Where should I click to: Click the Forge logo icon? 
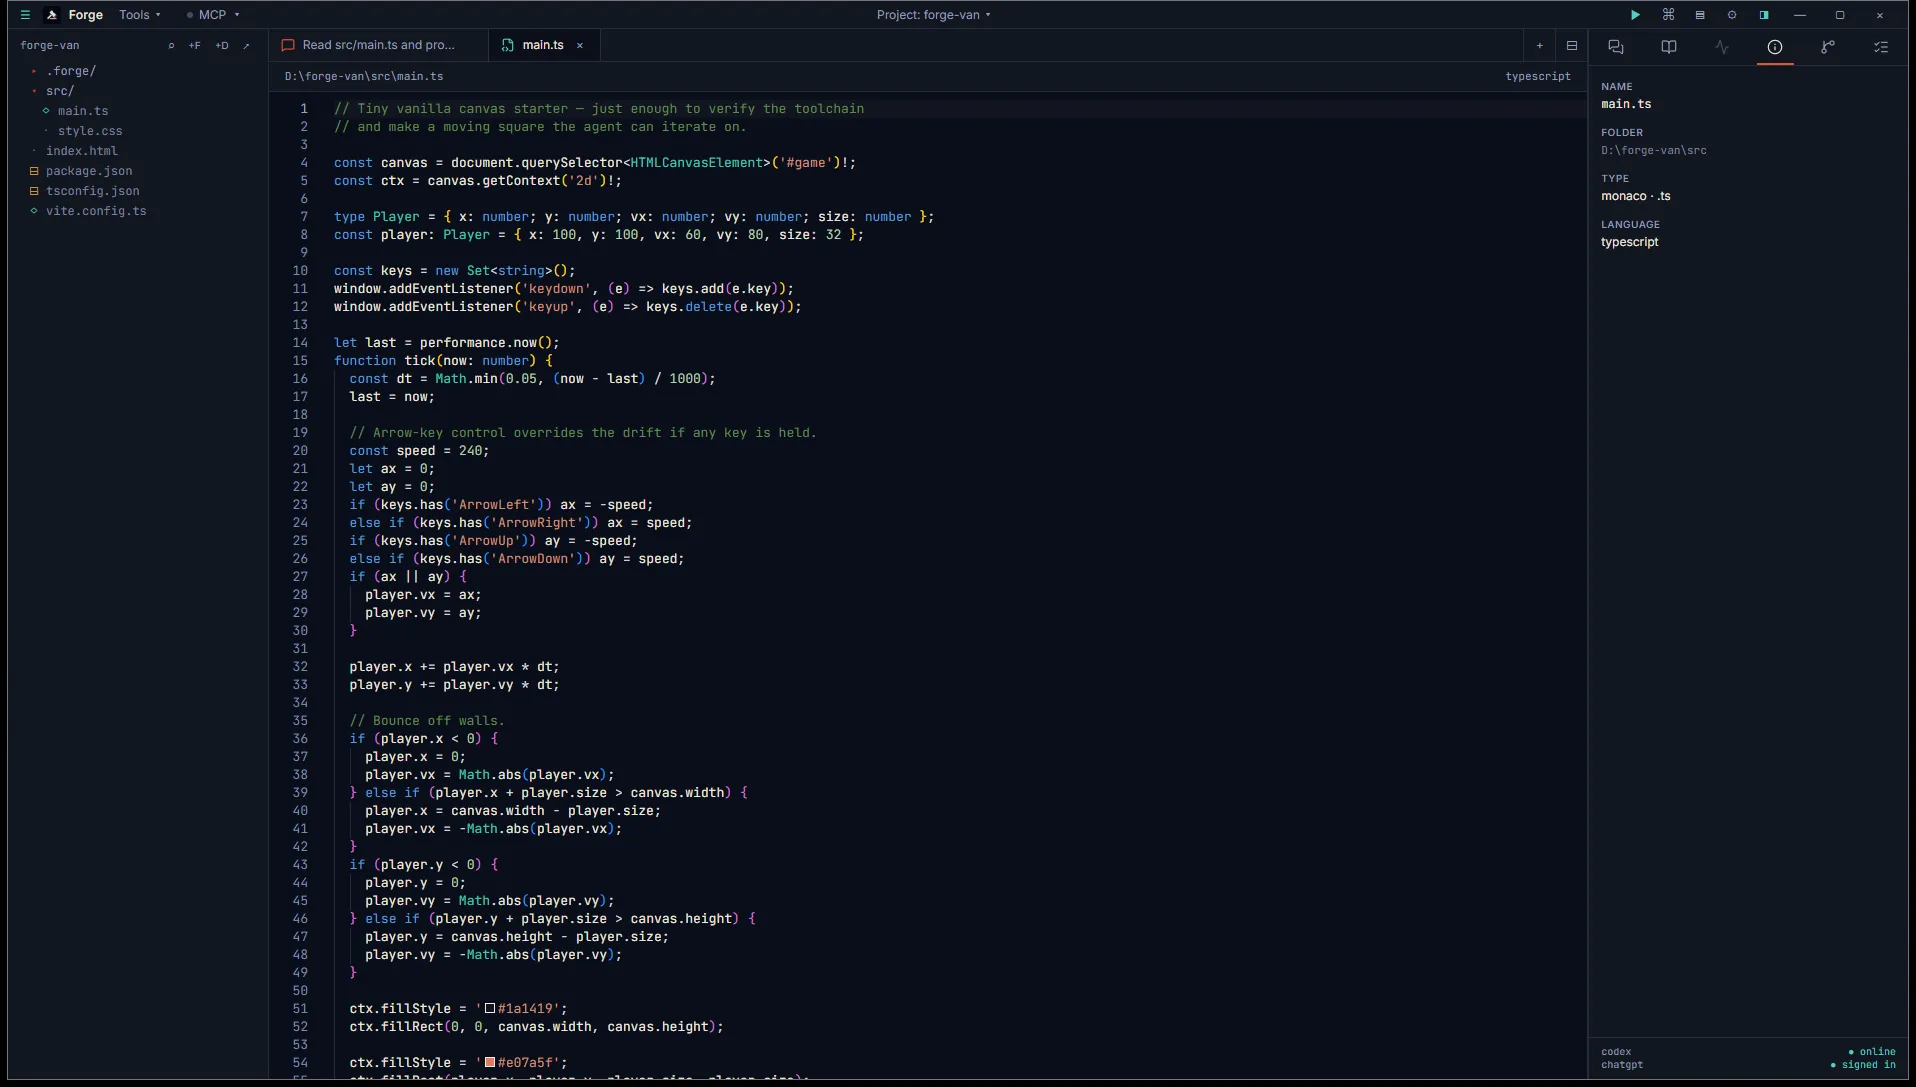coord(52,15)
